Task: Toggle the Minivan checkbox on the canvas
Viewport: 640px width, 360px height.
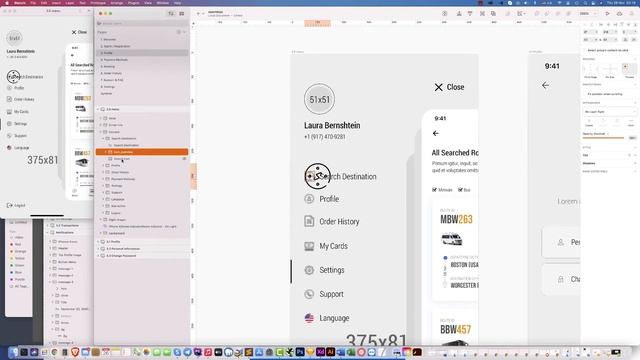Action: coord(434,190)
